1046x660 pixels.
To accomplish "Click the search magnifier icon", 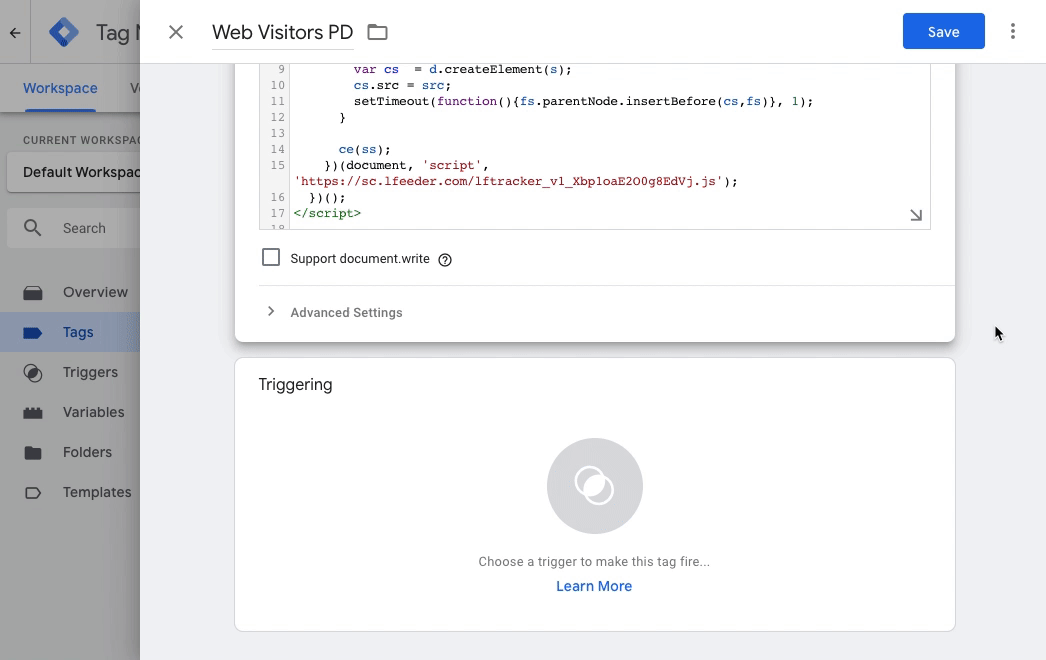I will click(32, 228).
